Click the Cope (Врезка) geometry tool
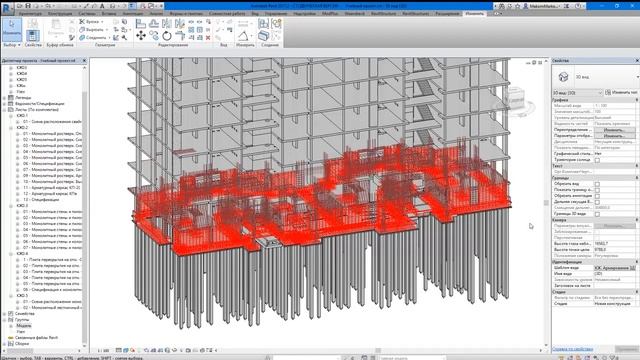Screen dimensions: 640x360 92,22
